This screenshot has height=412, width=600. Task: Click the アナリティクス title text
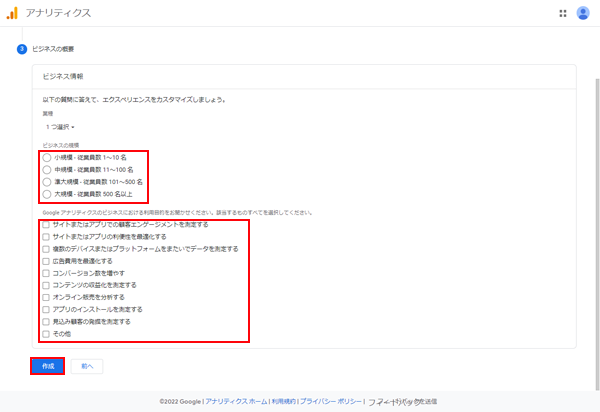(x=59, y=13)
